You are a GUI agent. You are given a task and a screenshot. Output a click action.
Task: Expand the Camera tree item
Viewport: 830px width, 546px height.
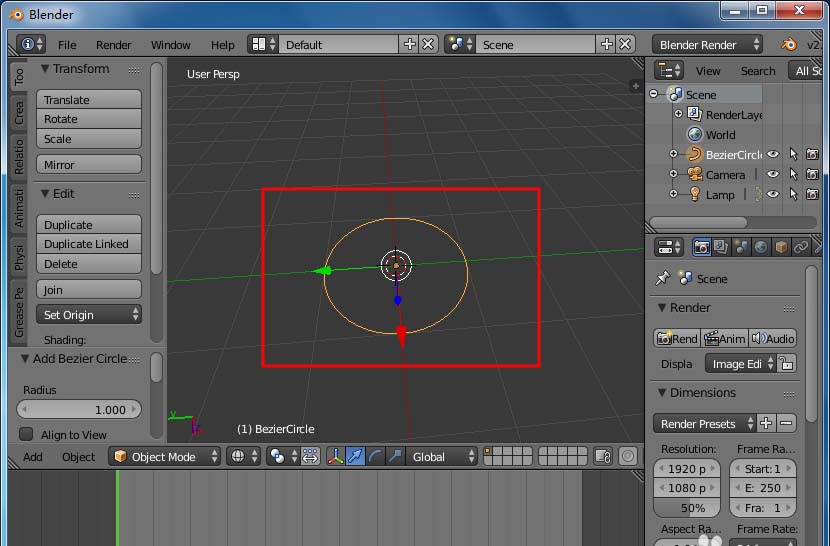click(x=673, y=174)
